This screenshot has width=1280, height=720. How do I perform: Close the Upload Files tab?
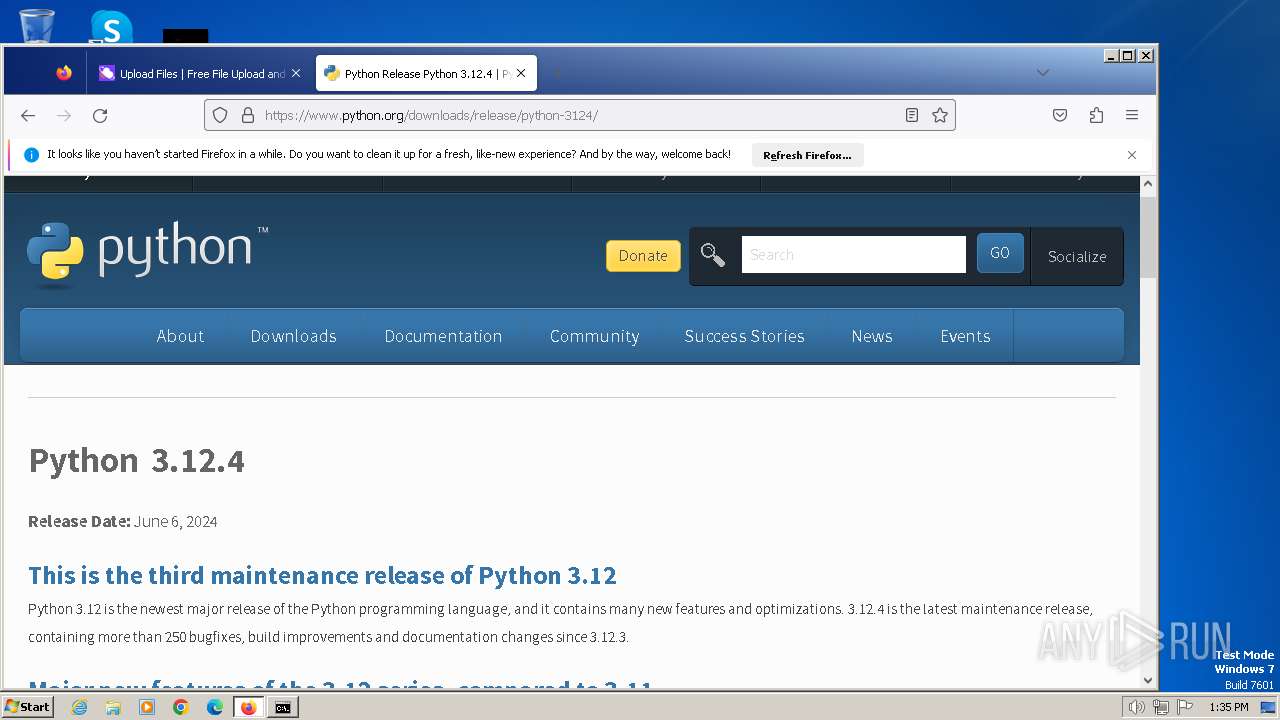point(296,73)
